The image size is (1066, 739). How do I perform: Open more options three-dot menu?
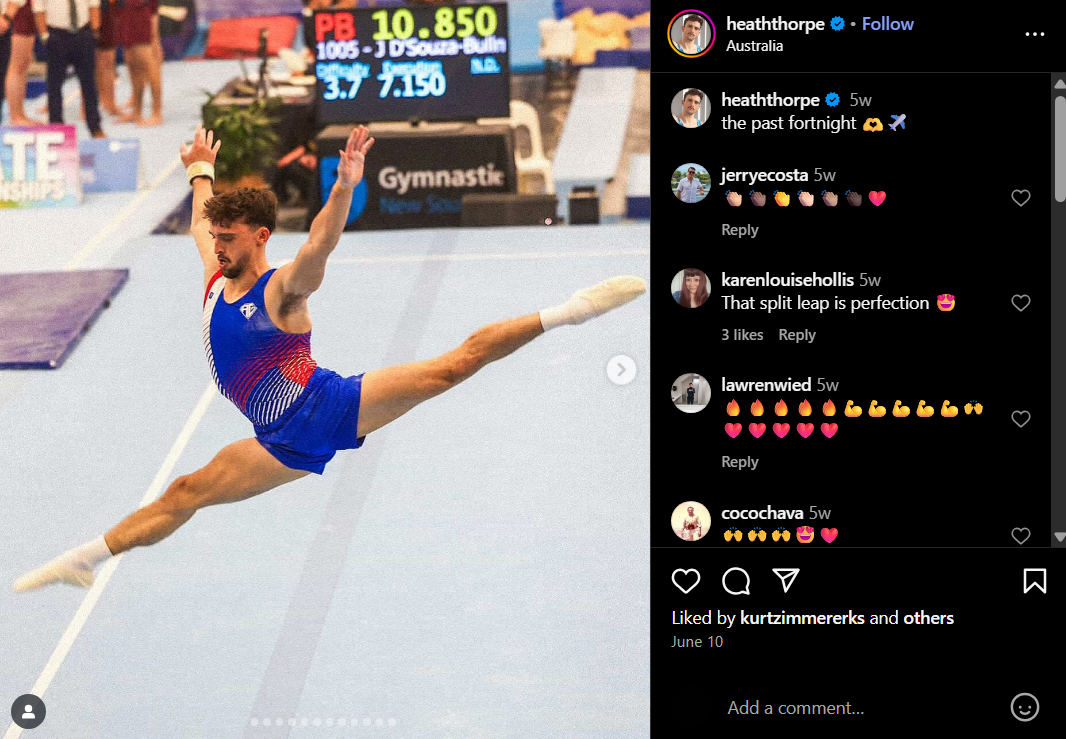point(1035,34)
